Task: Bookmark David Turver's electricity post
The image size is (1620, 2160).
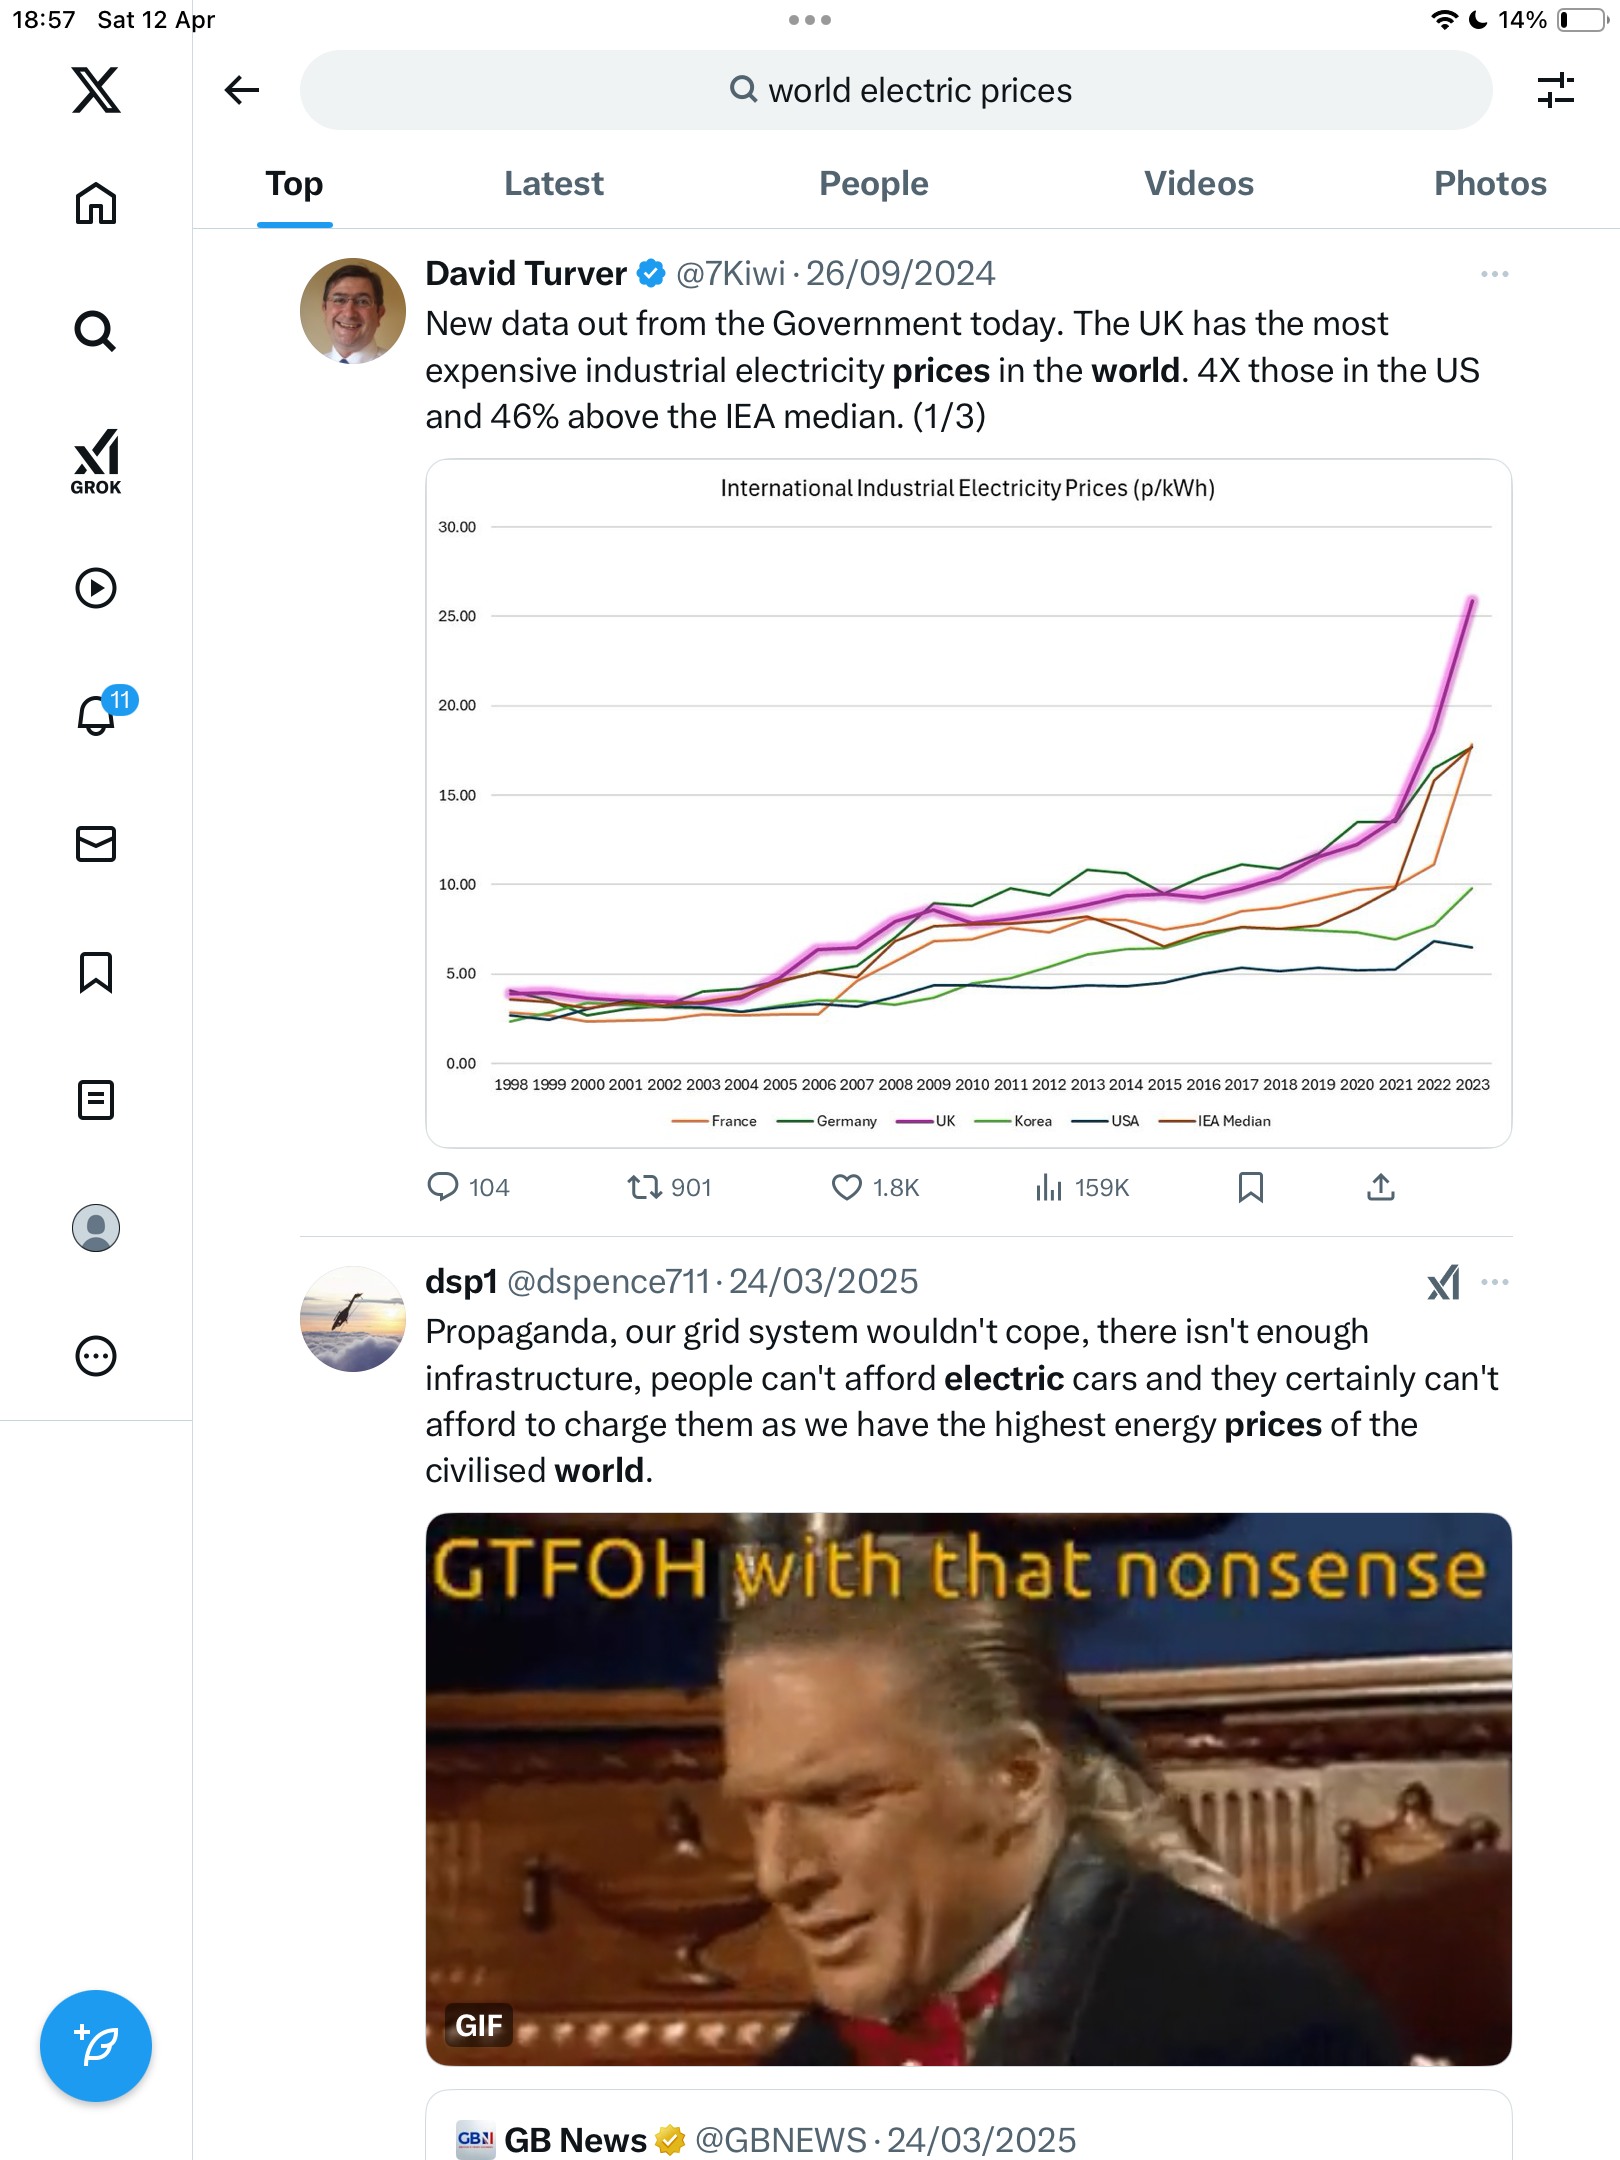Action: click(x=1251, y=1187)
